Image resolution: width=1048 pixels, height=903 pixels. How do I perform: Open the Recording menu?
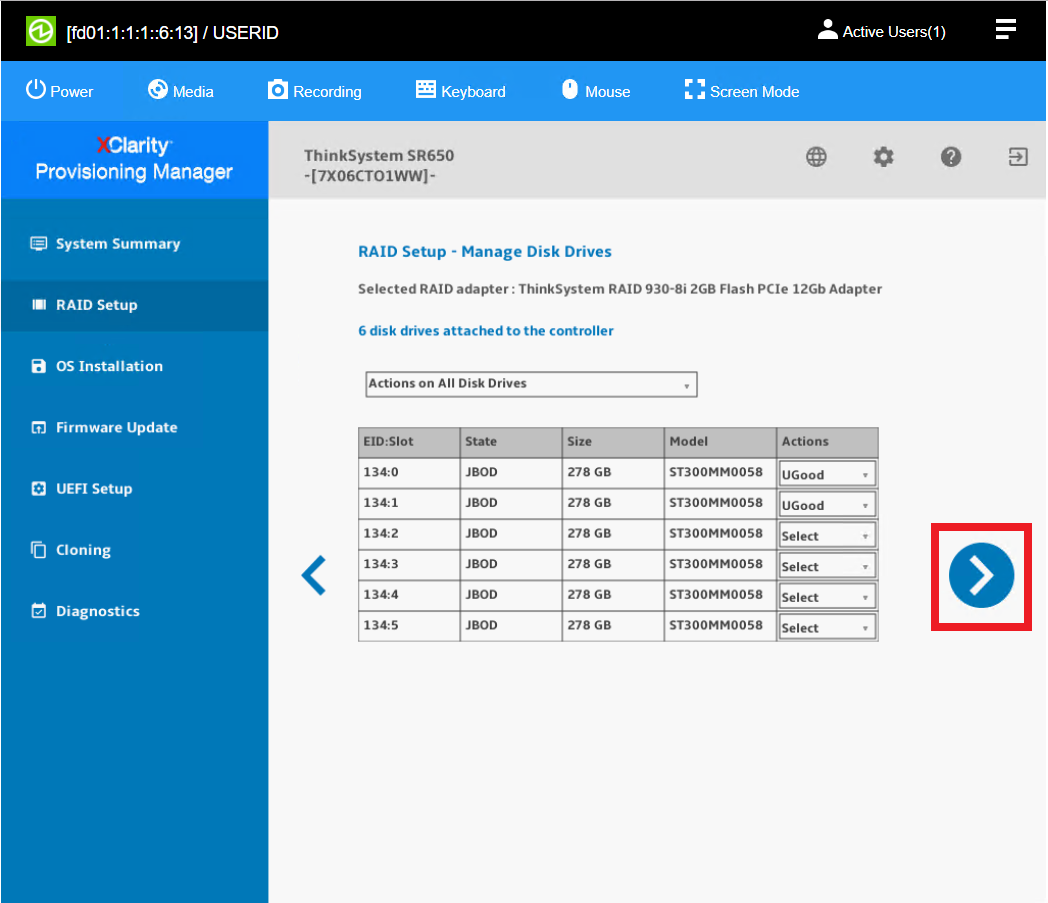tap(314, 91)
